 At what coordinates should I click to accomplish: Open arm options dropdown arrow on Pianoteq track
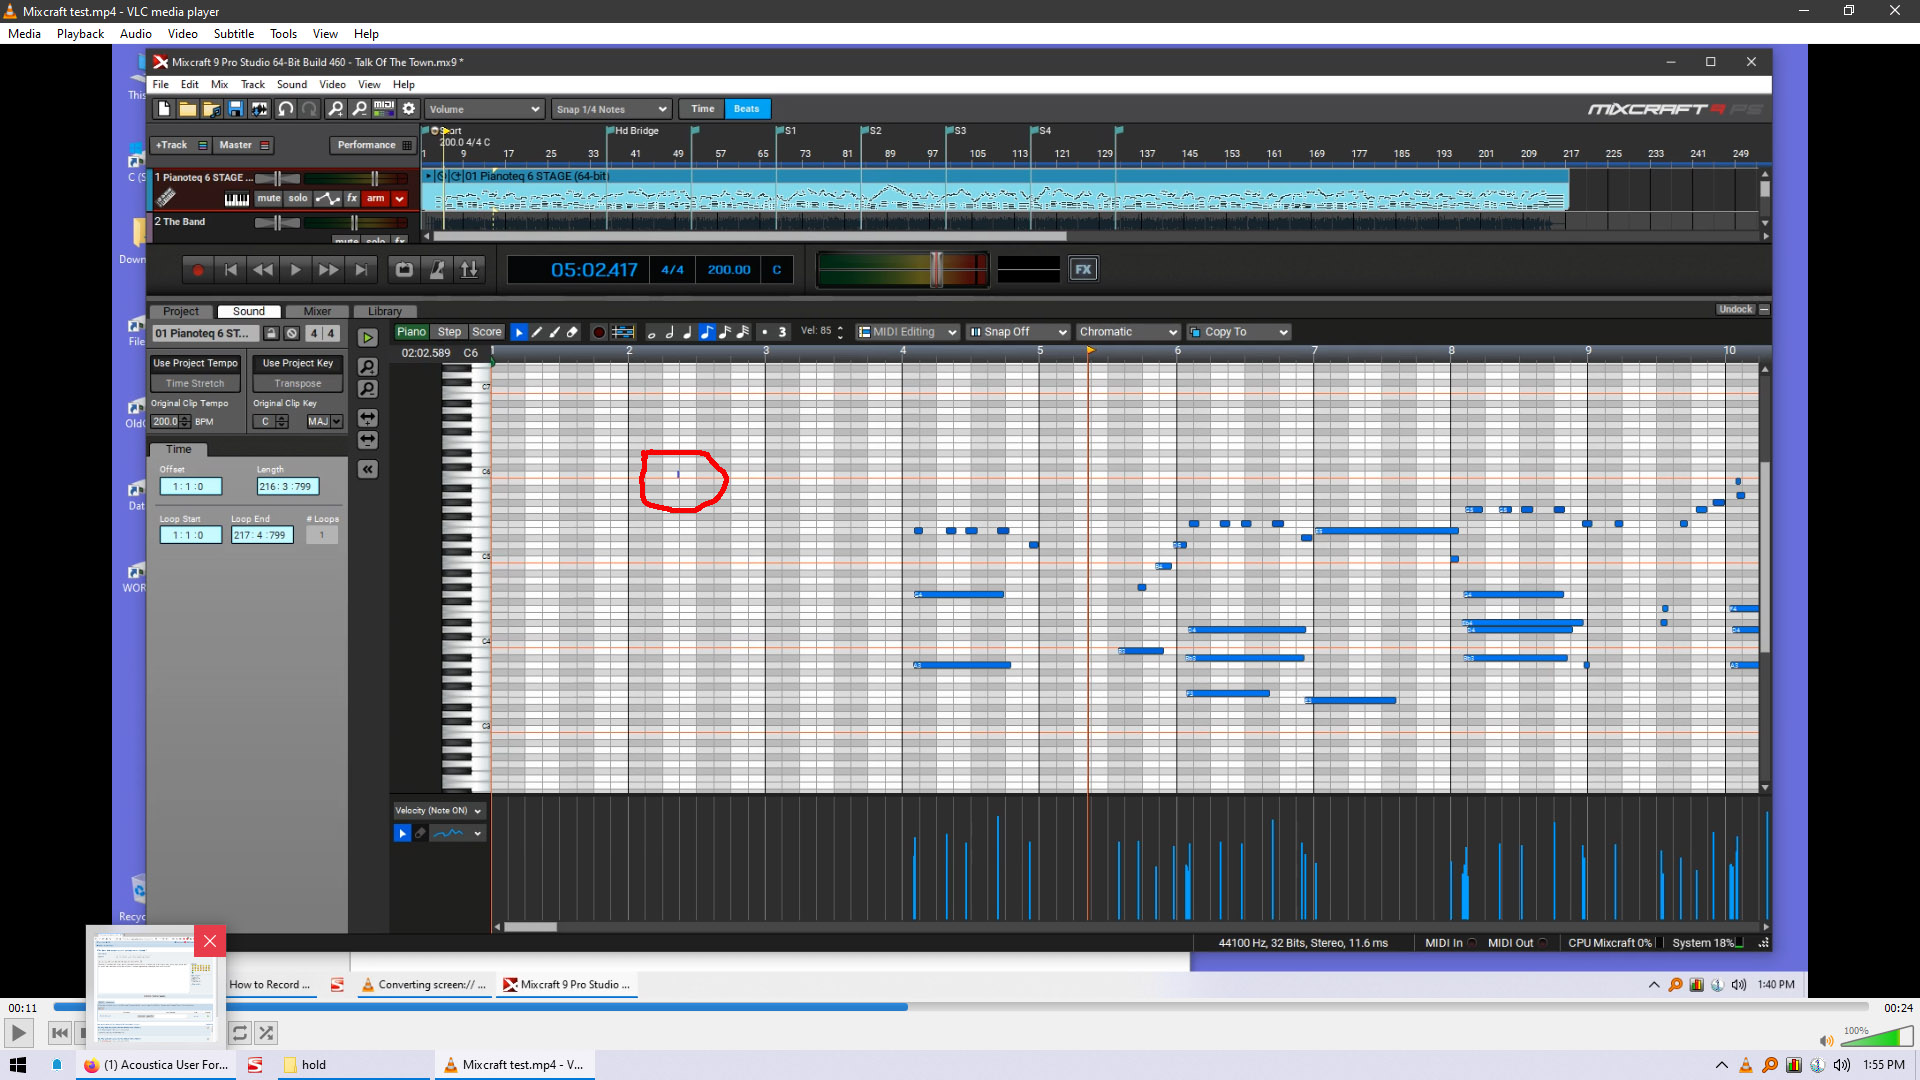tap(400, 198)
